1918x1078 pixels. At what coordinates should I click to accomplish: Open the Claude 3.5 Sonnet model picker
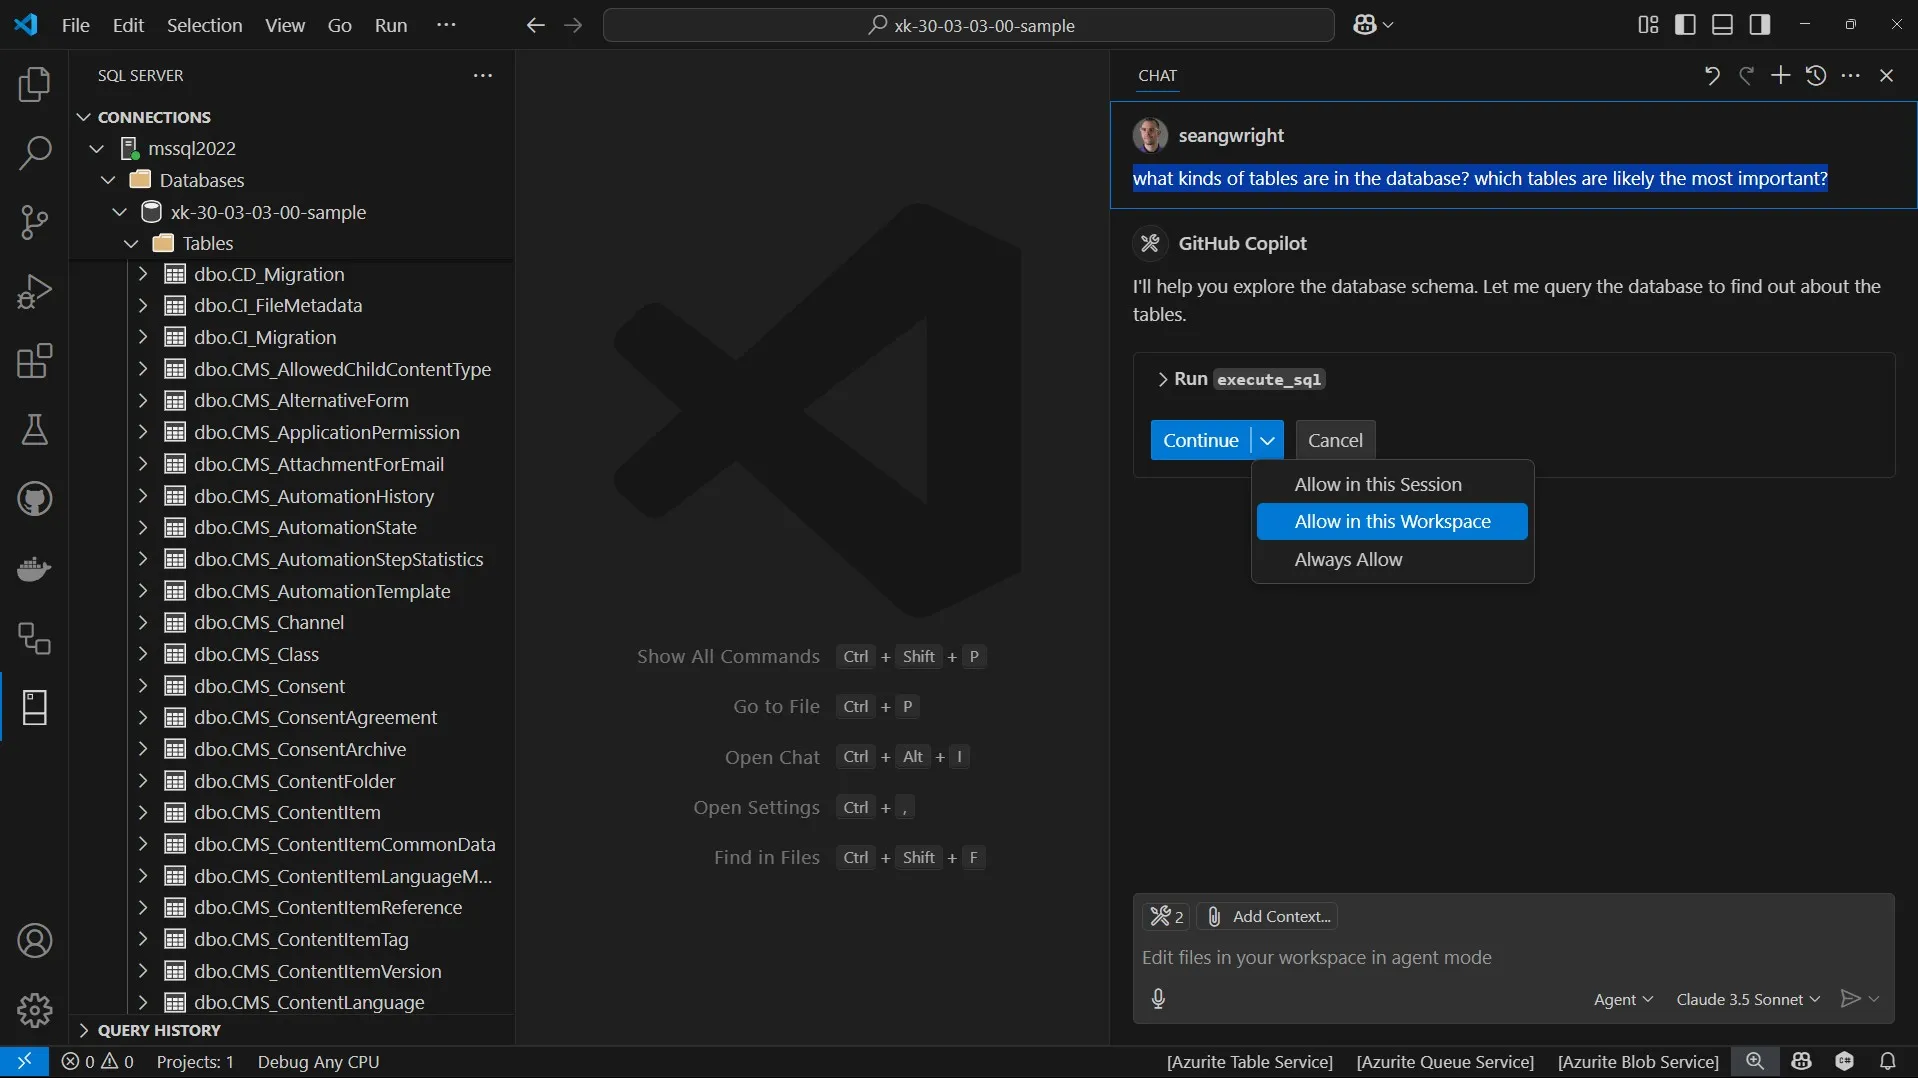1748,999
